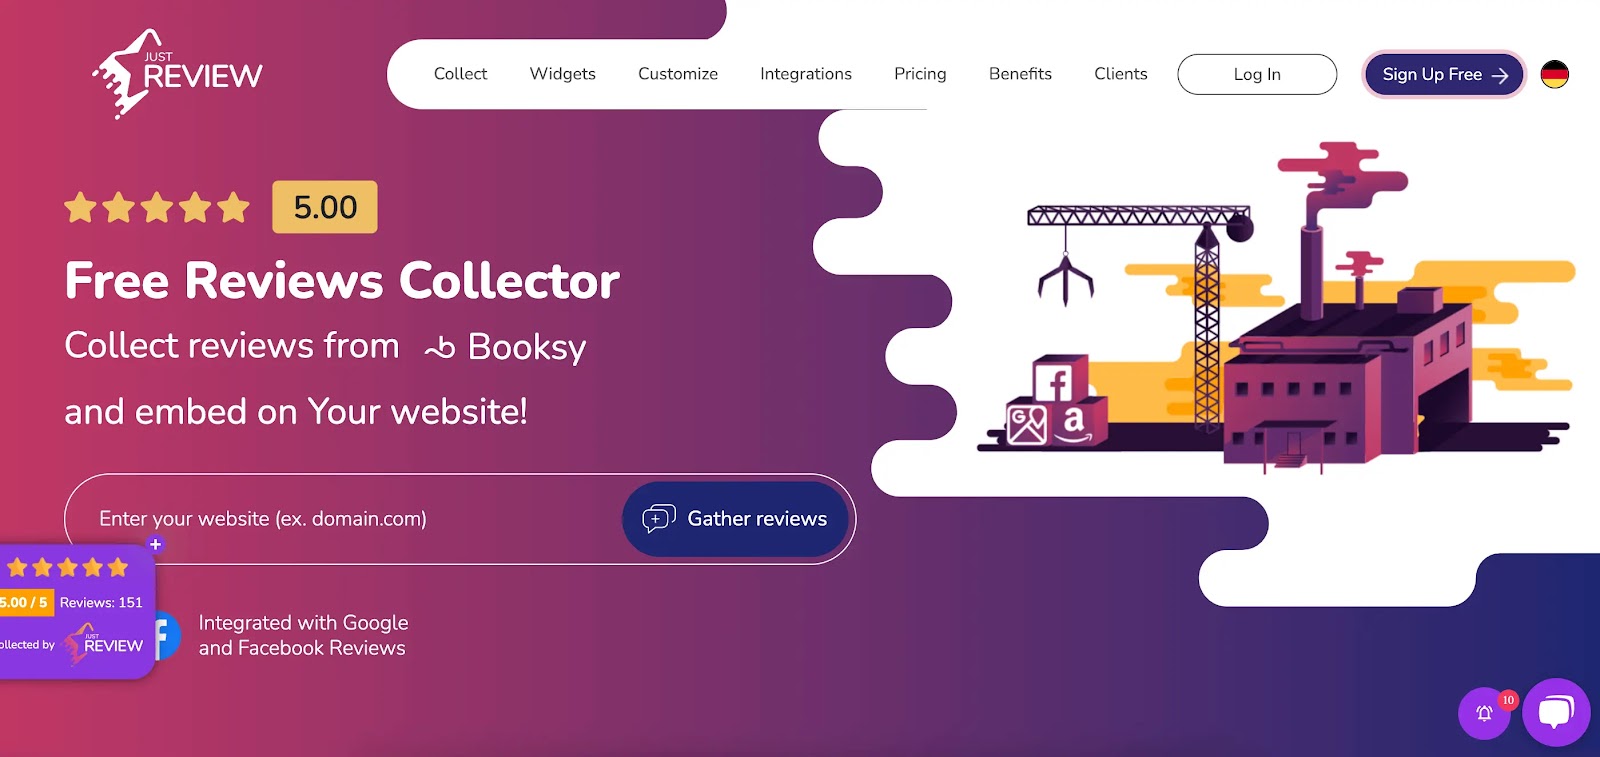This screenshot has width=1600, height=757.
Task: Click the Log In button
Action: [x=1257, y=74]
